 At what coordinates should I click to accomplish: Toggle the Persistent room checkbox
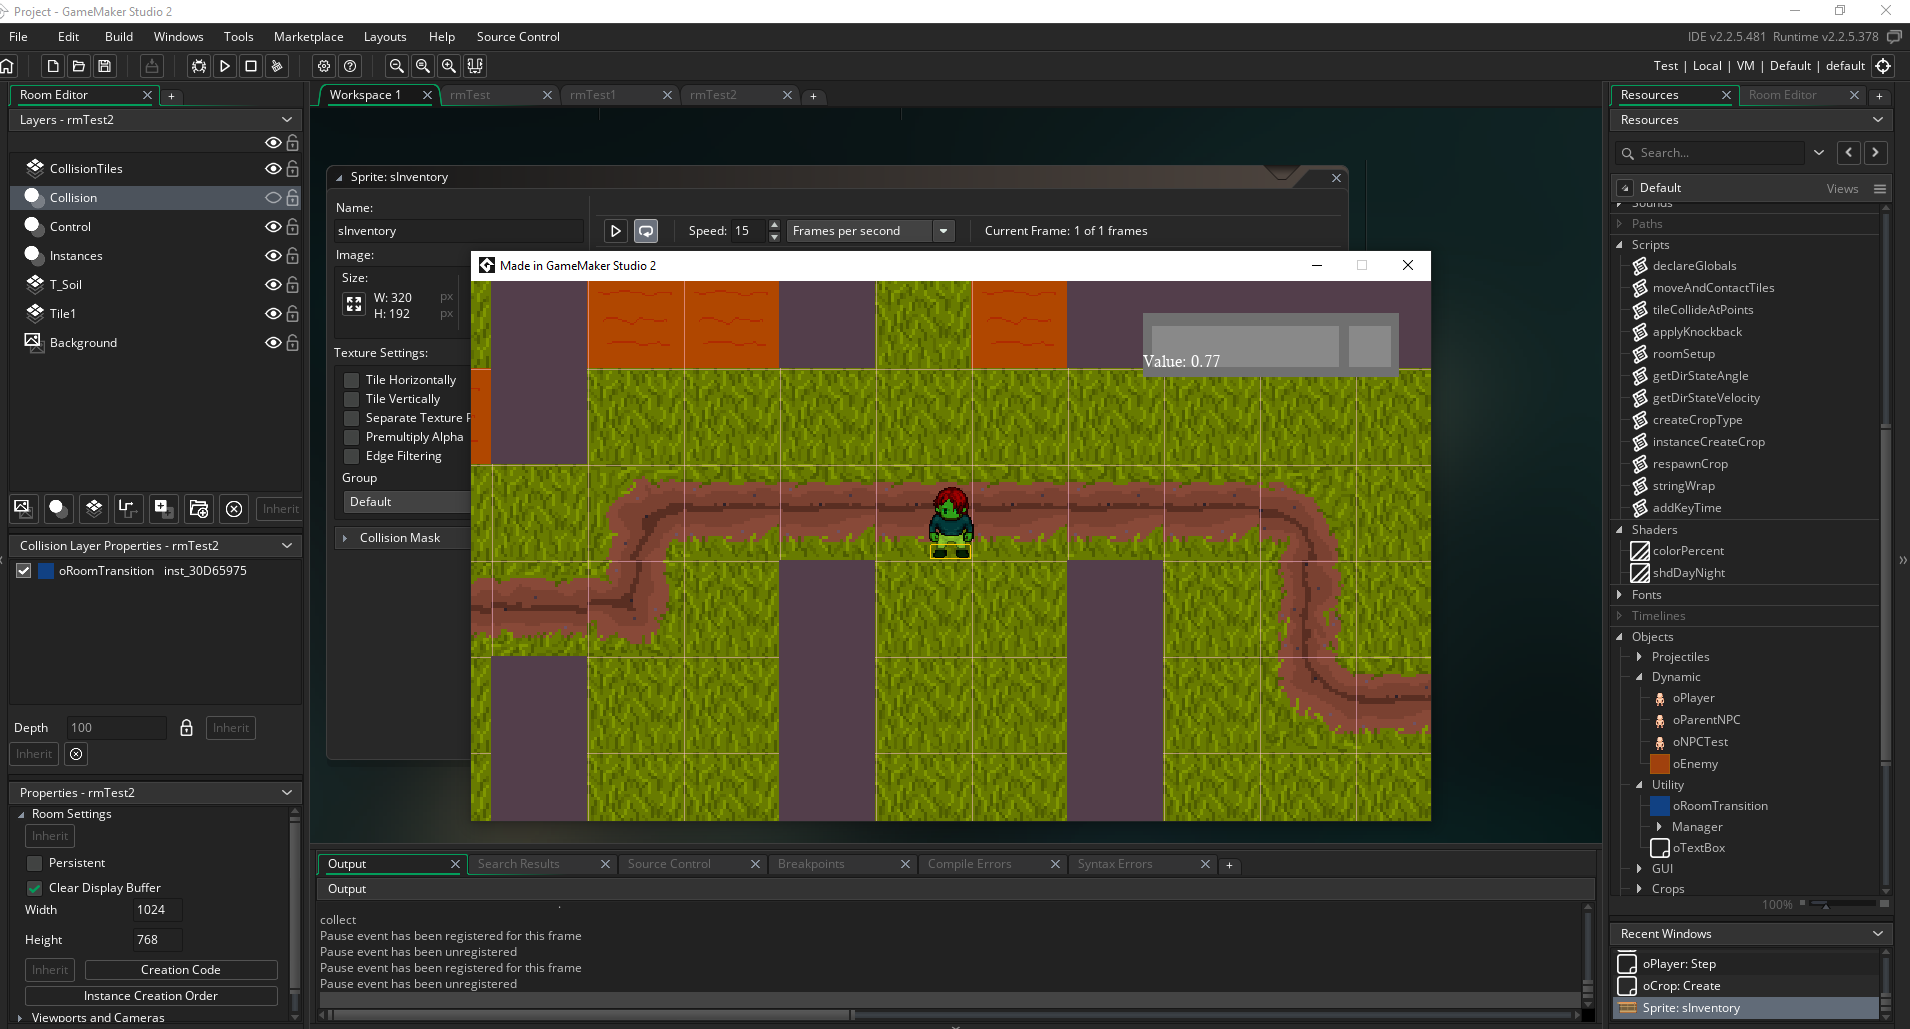35,863
